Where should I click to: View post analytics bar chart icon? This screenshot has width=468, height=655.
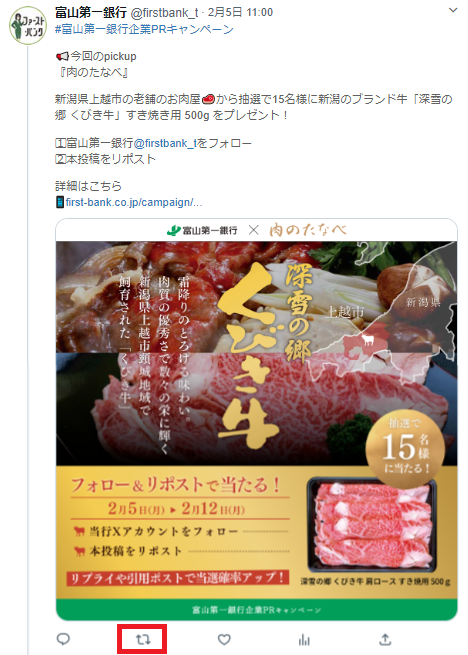[x=304, y=640]
